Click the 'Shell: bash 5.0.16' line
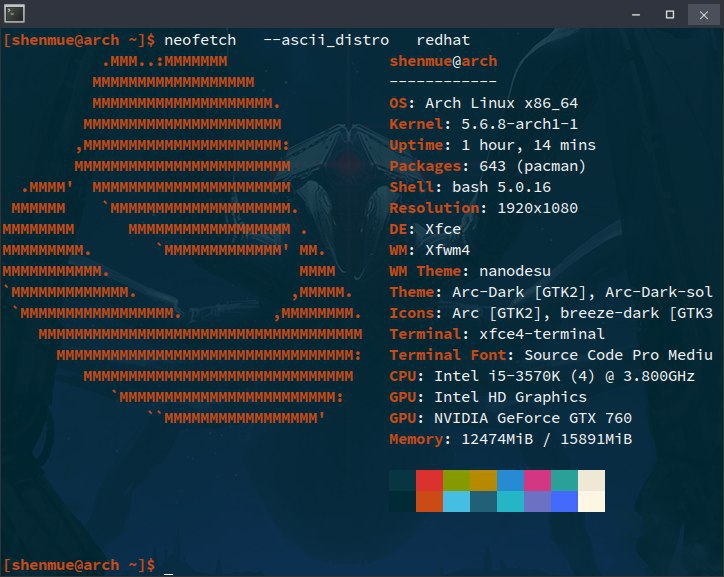The width and height of the screenshot is (724, 577). tap(470, 187)
